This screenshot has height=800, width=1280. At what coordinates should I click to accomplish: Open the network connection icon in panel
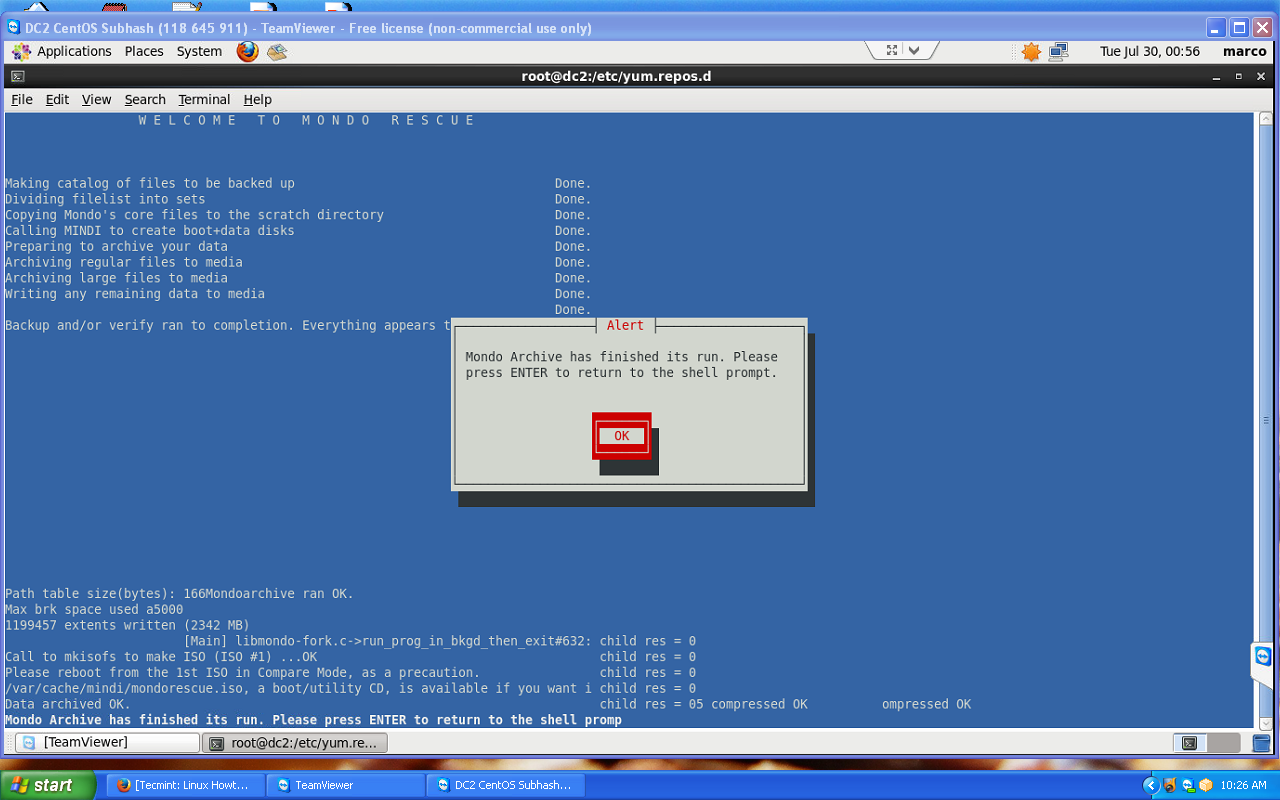point(1059,51)
